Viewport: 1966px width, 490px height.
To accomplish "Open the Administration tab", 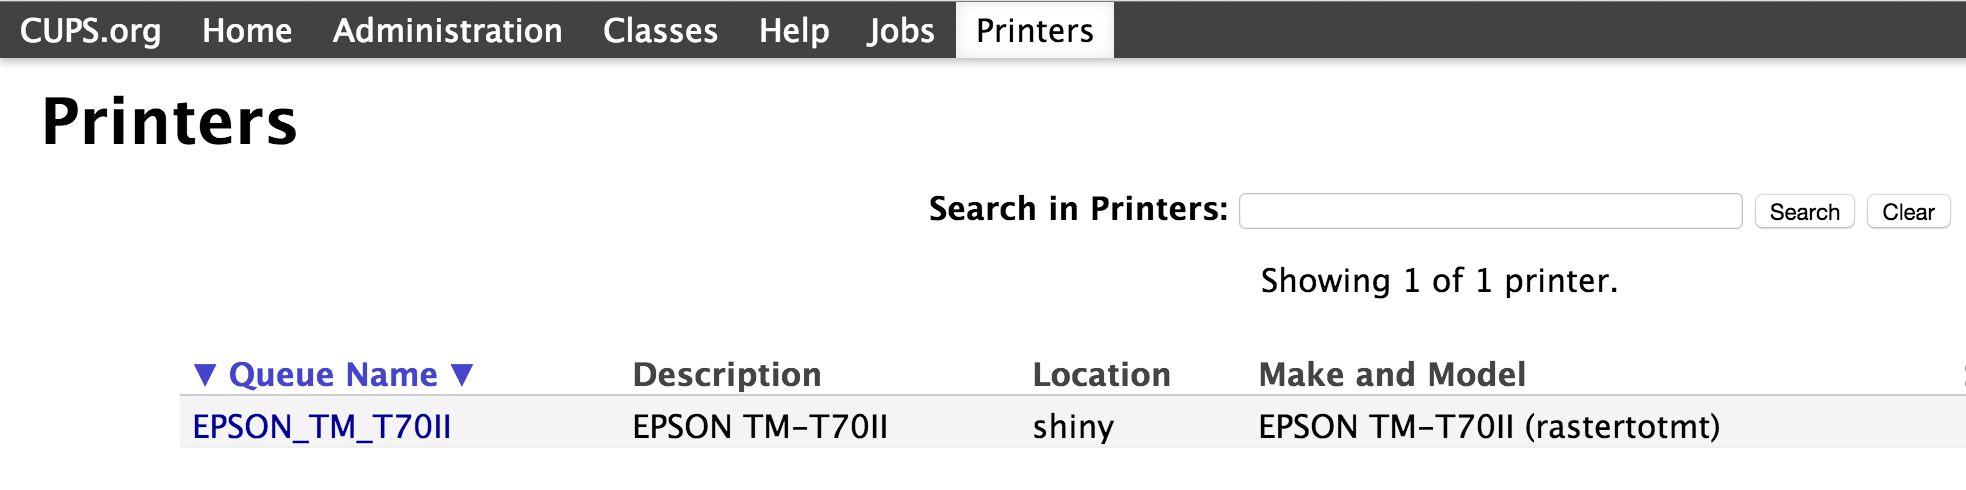I will (x=448, y=30).
